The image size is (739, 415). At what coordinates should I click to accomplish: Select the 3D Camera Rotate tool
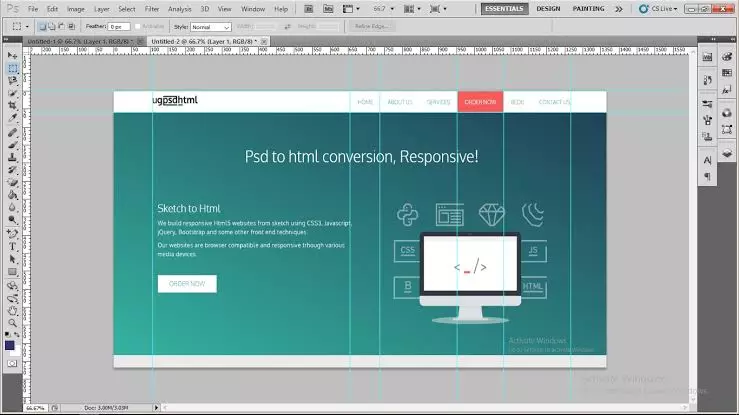pos(12,298)
